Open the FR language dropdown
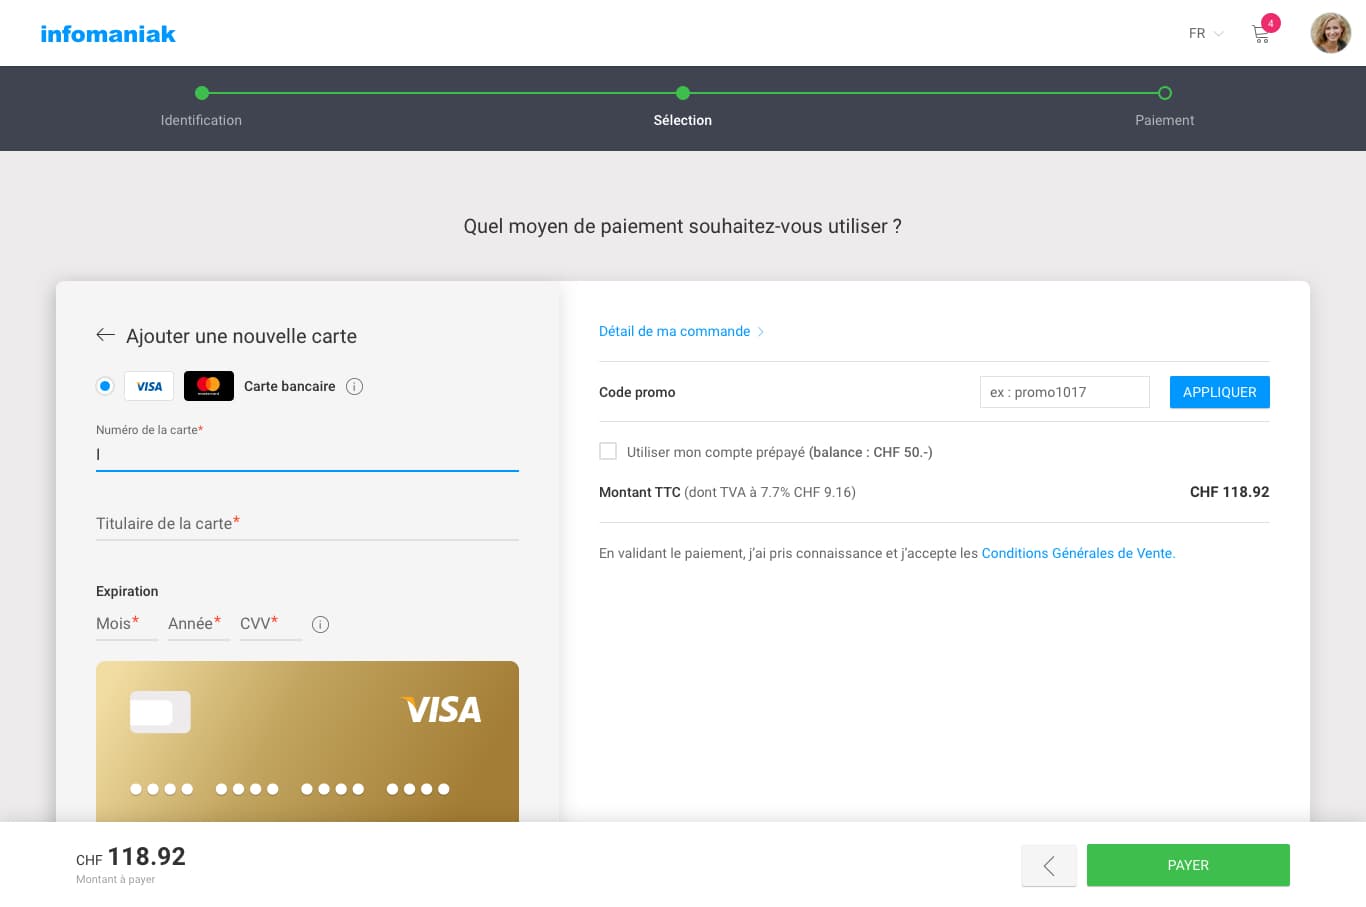The width and height of the screenshot is (1366, 907). pyautogui.click(x=1205, y=34)
